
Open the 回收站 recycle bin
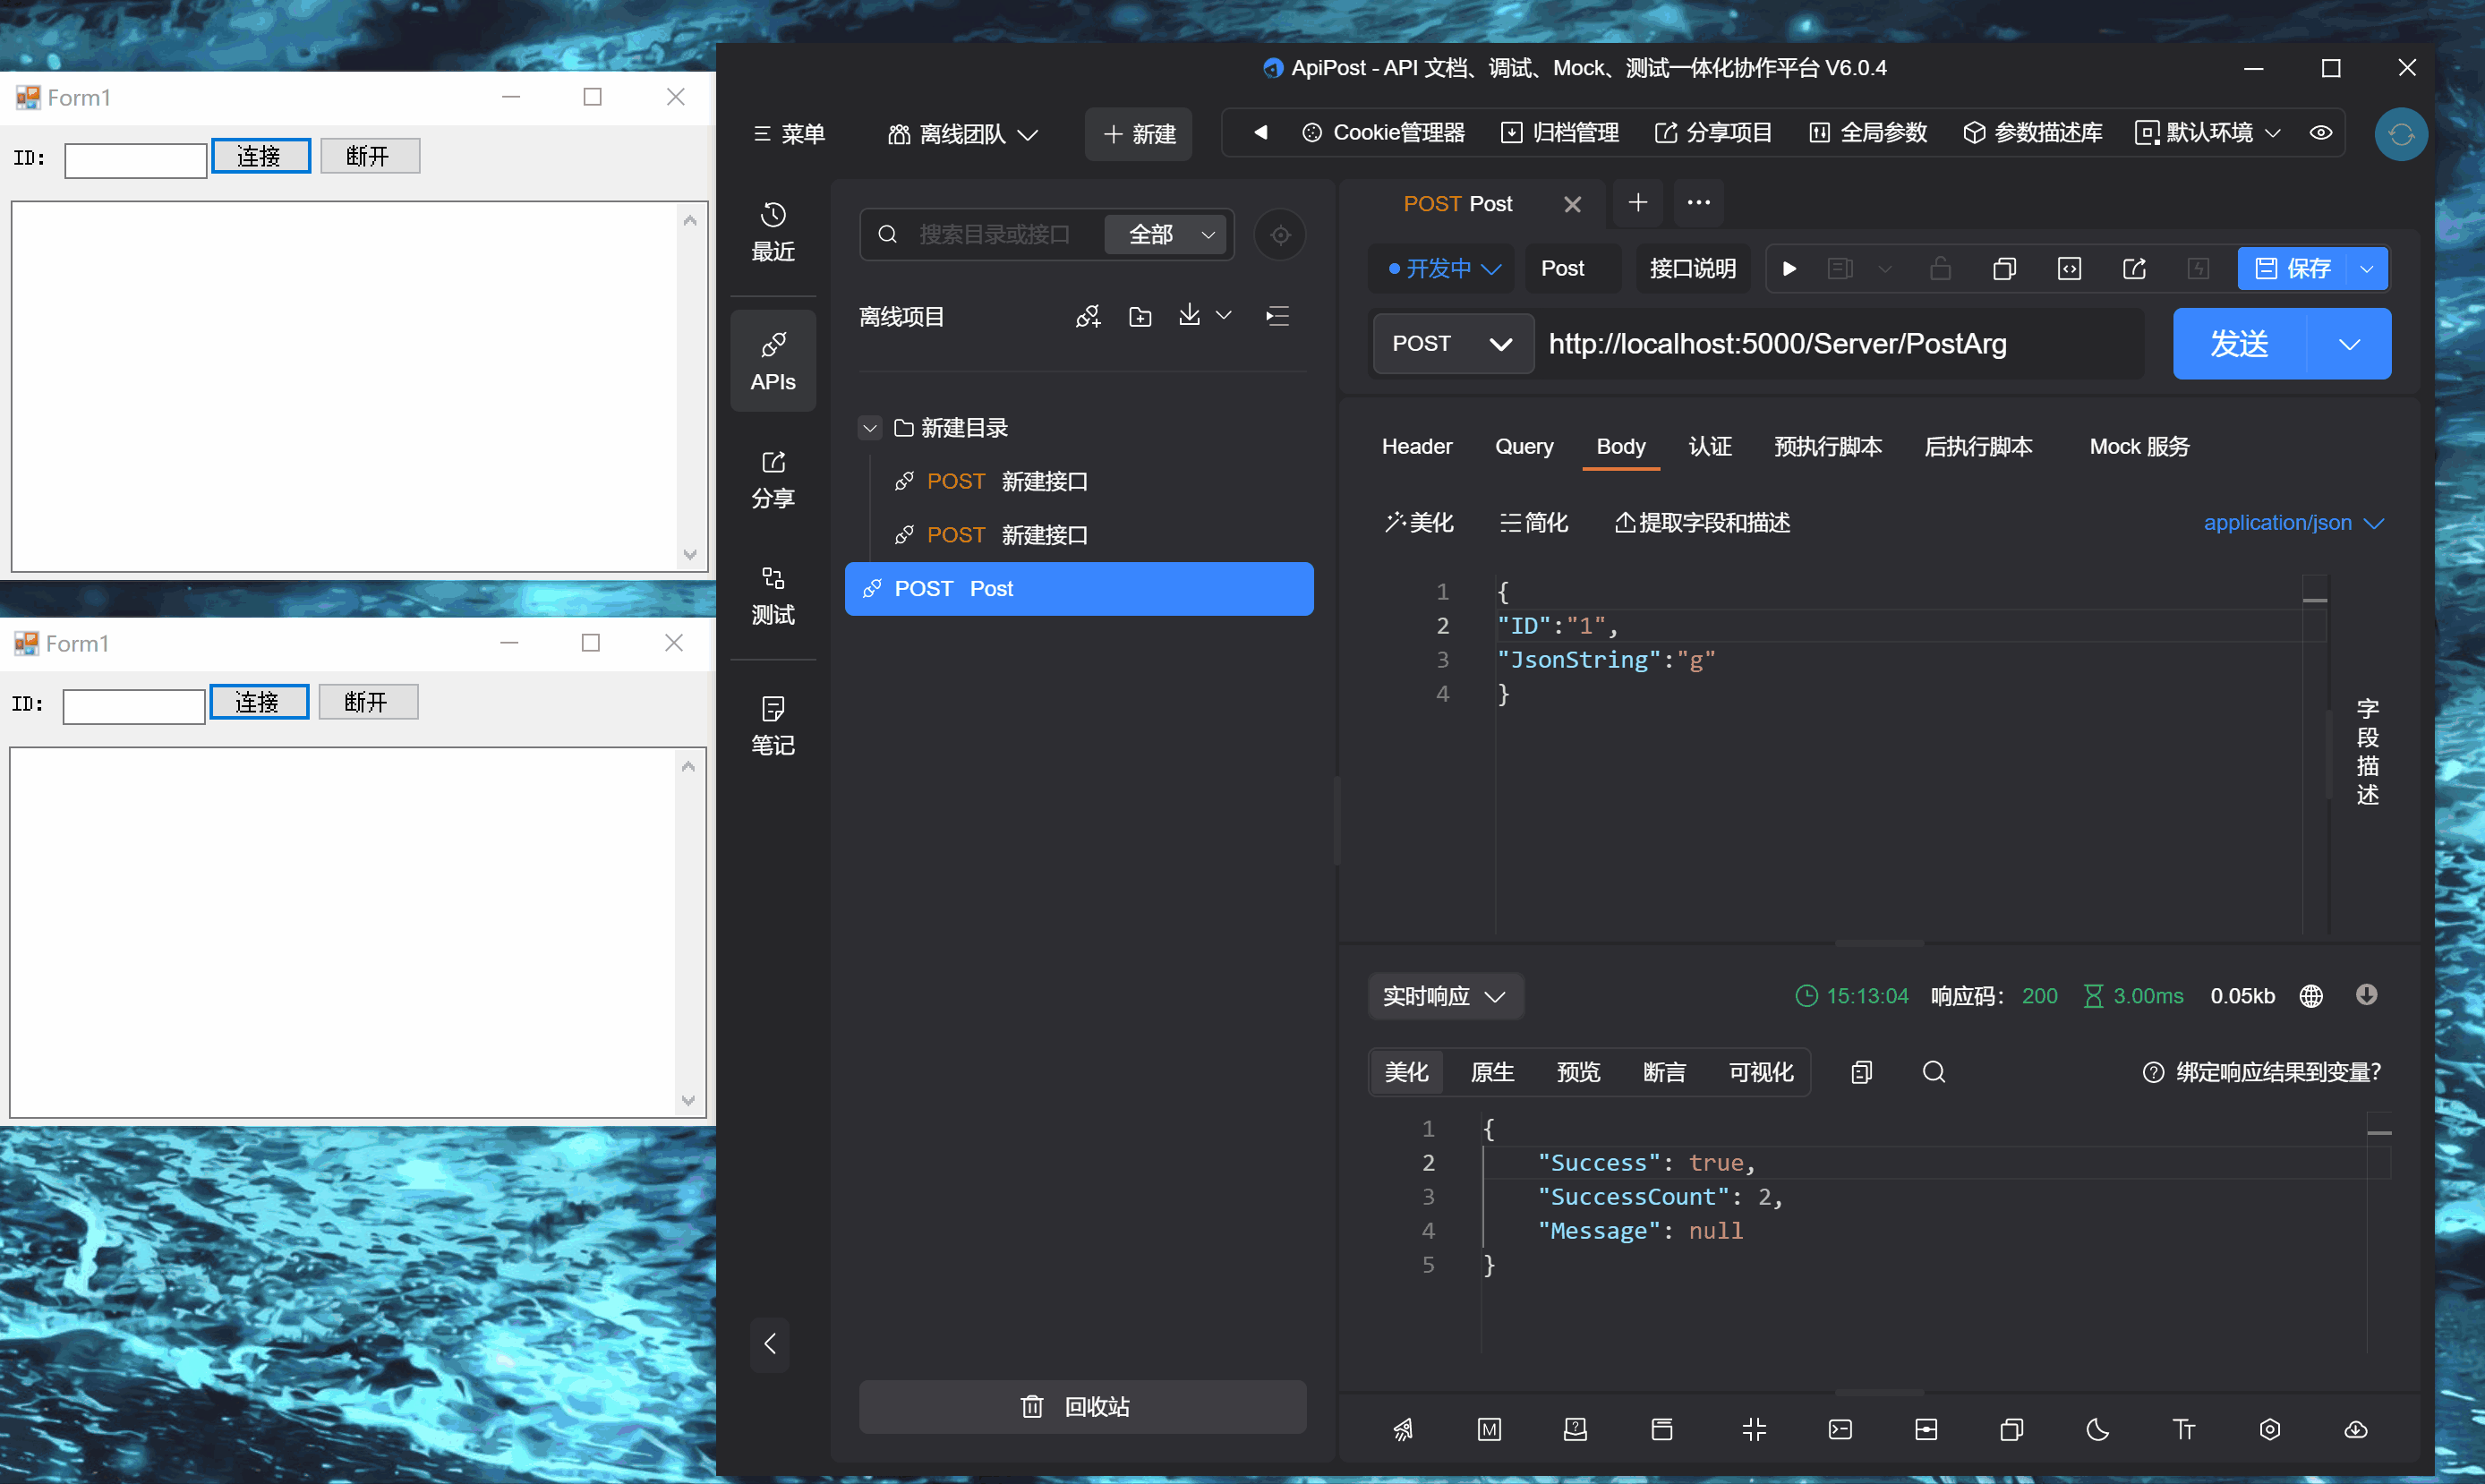[x=1082, y=1406]
